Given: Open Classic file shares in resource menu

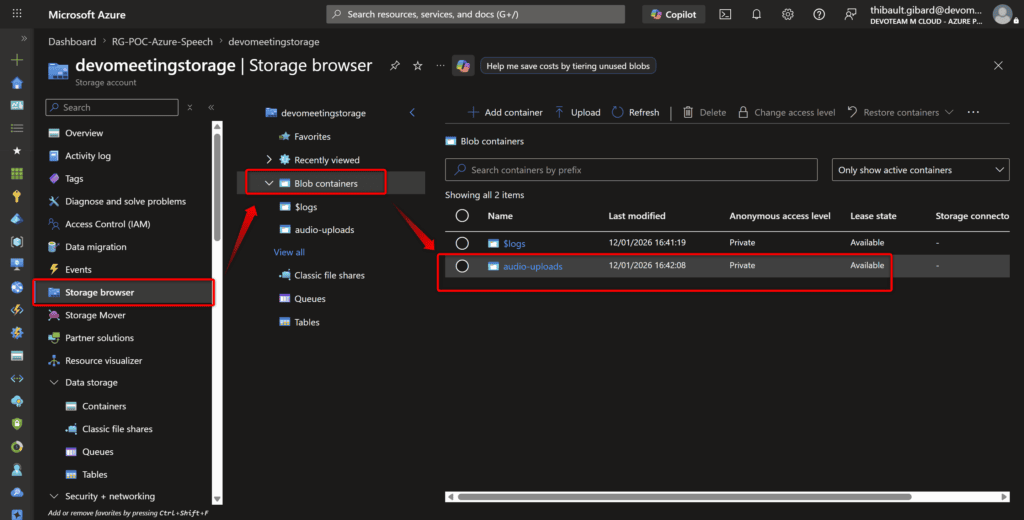Looking at the screenshot, I should click(117, 429).
